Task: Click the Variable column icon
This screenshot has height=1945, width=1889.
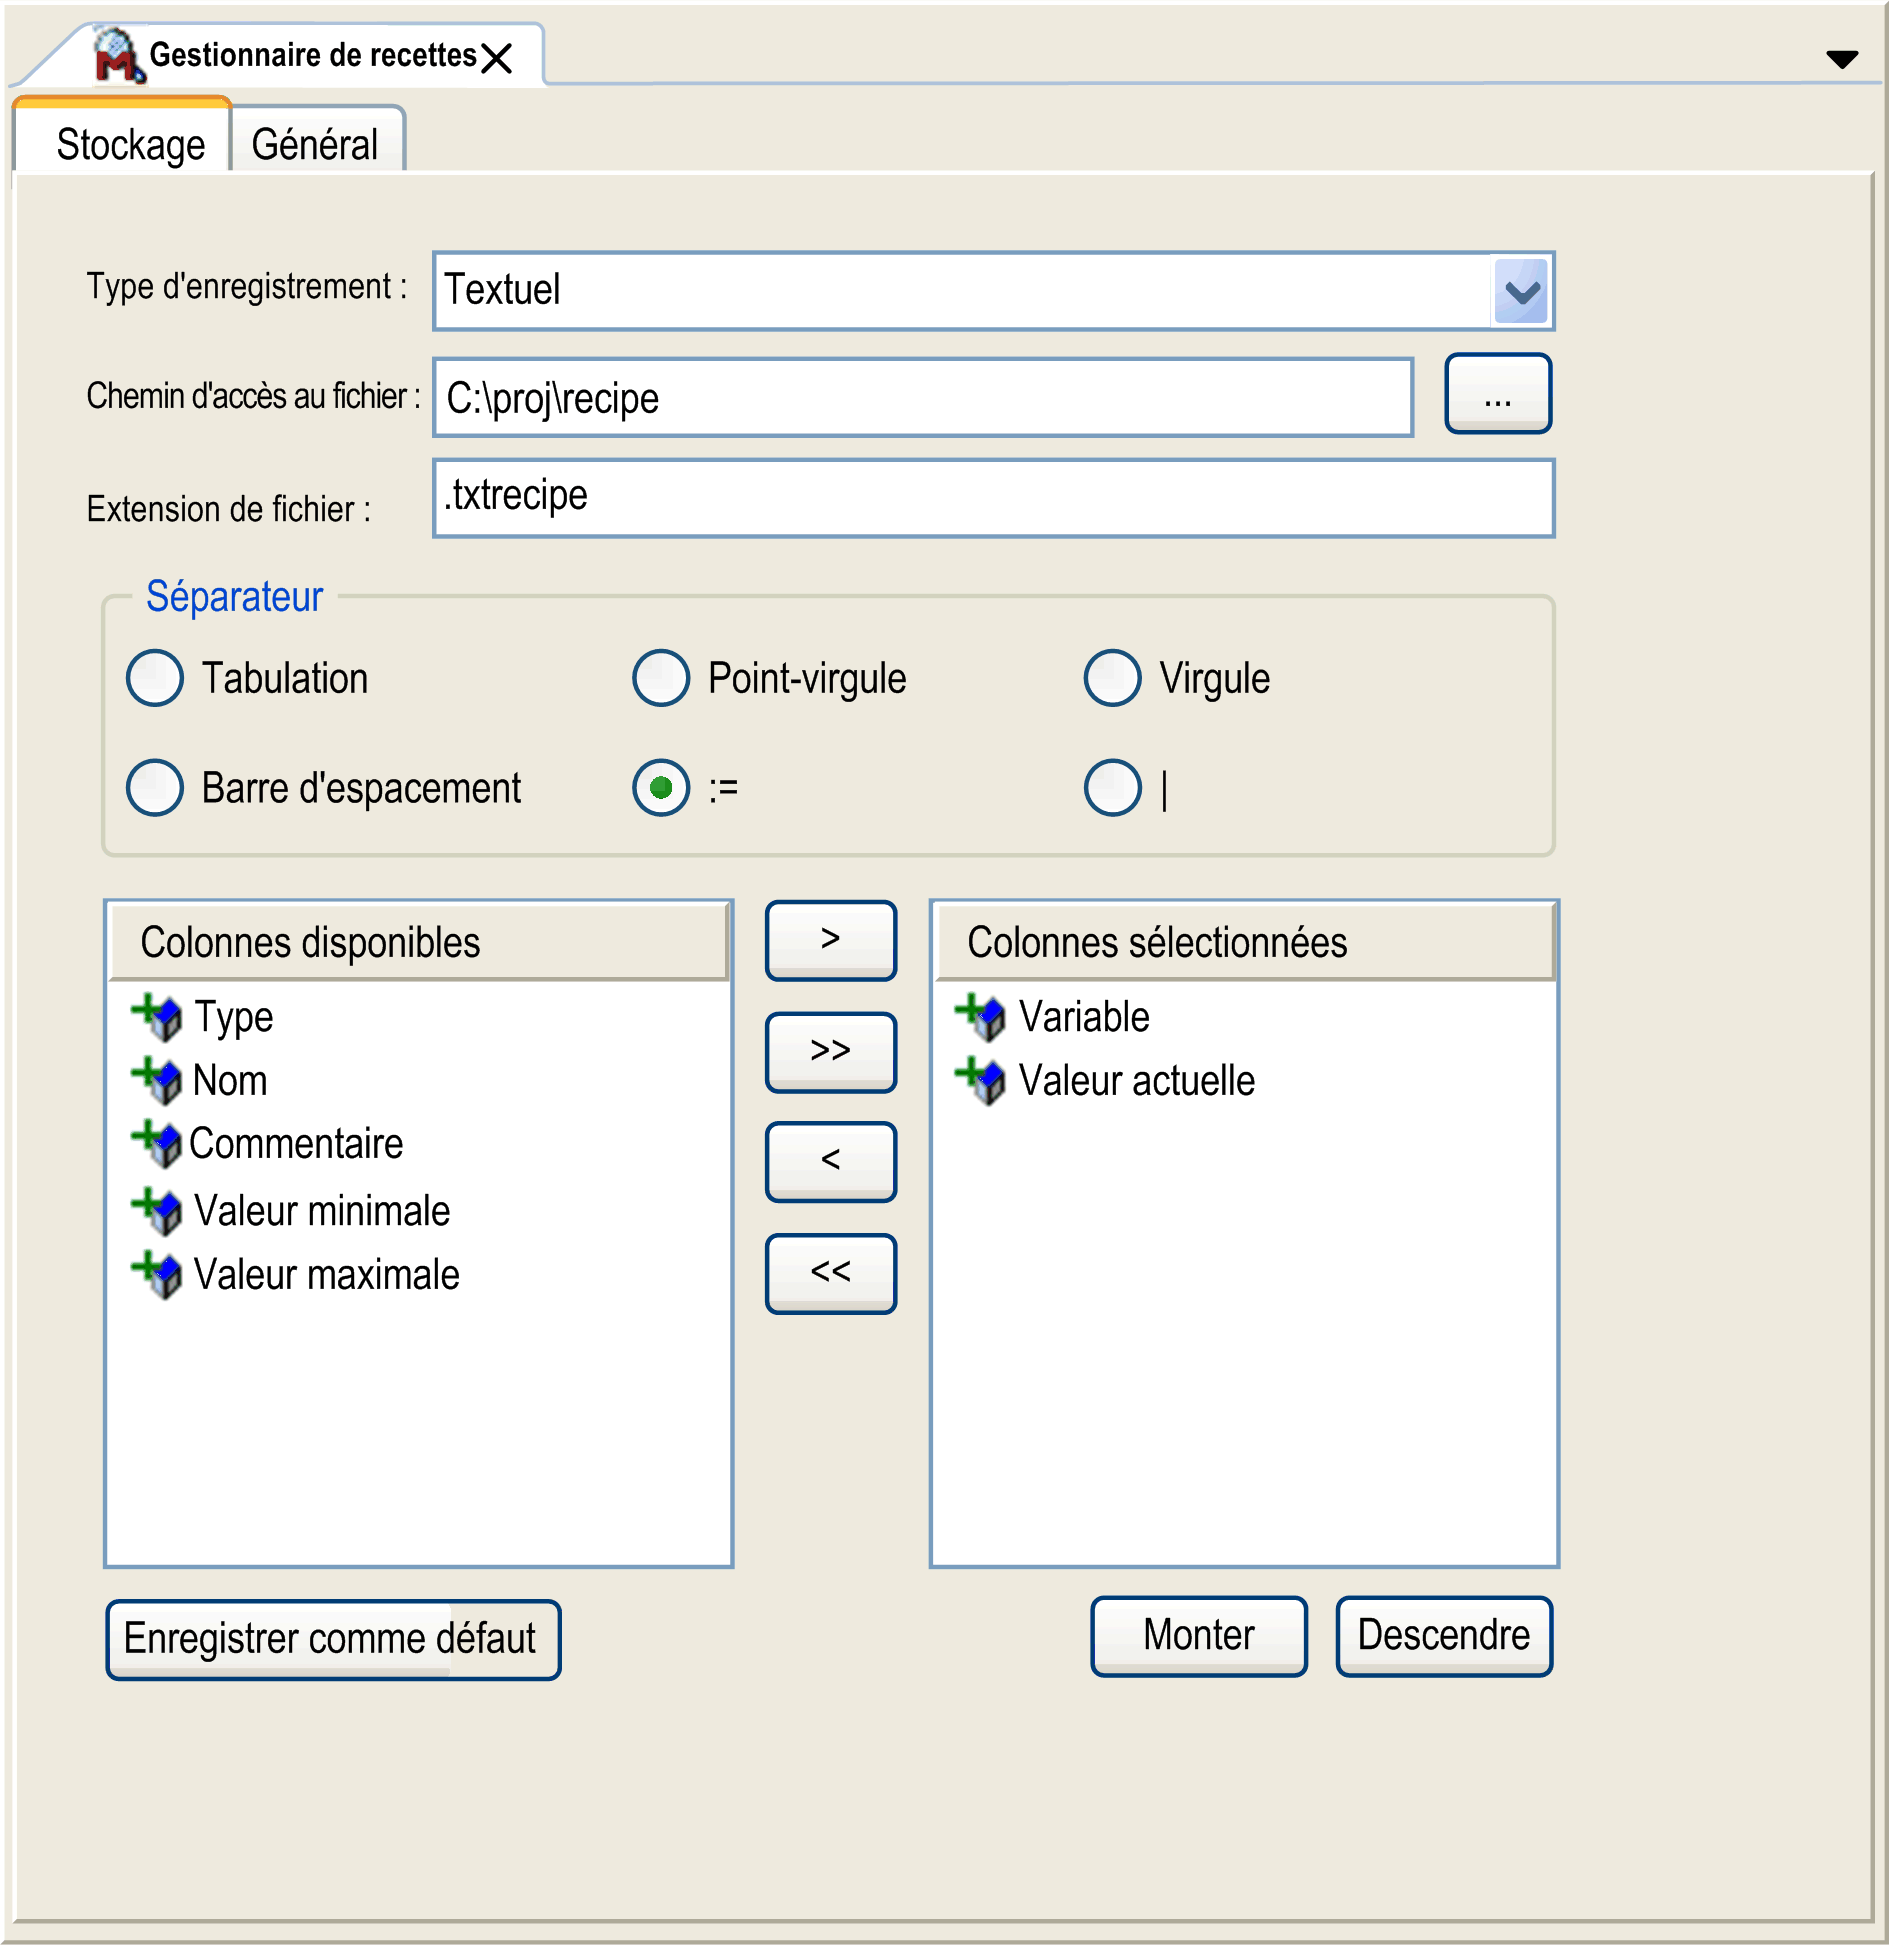Action: [x=980, y=1017]
